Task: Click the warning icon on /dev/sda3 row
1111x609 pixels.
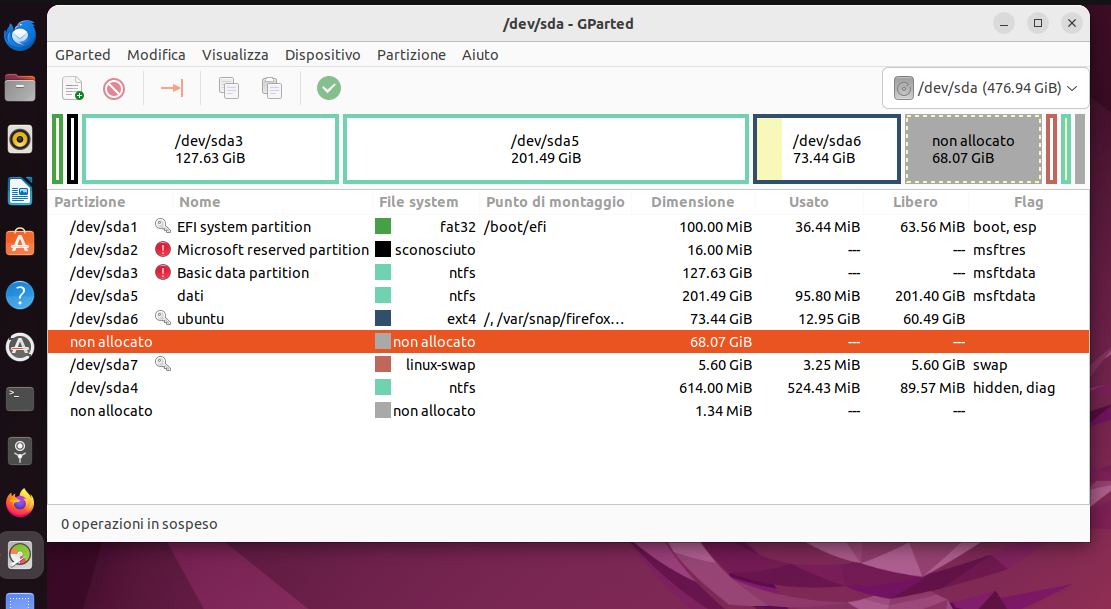Action: (163, 272)
